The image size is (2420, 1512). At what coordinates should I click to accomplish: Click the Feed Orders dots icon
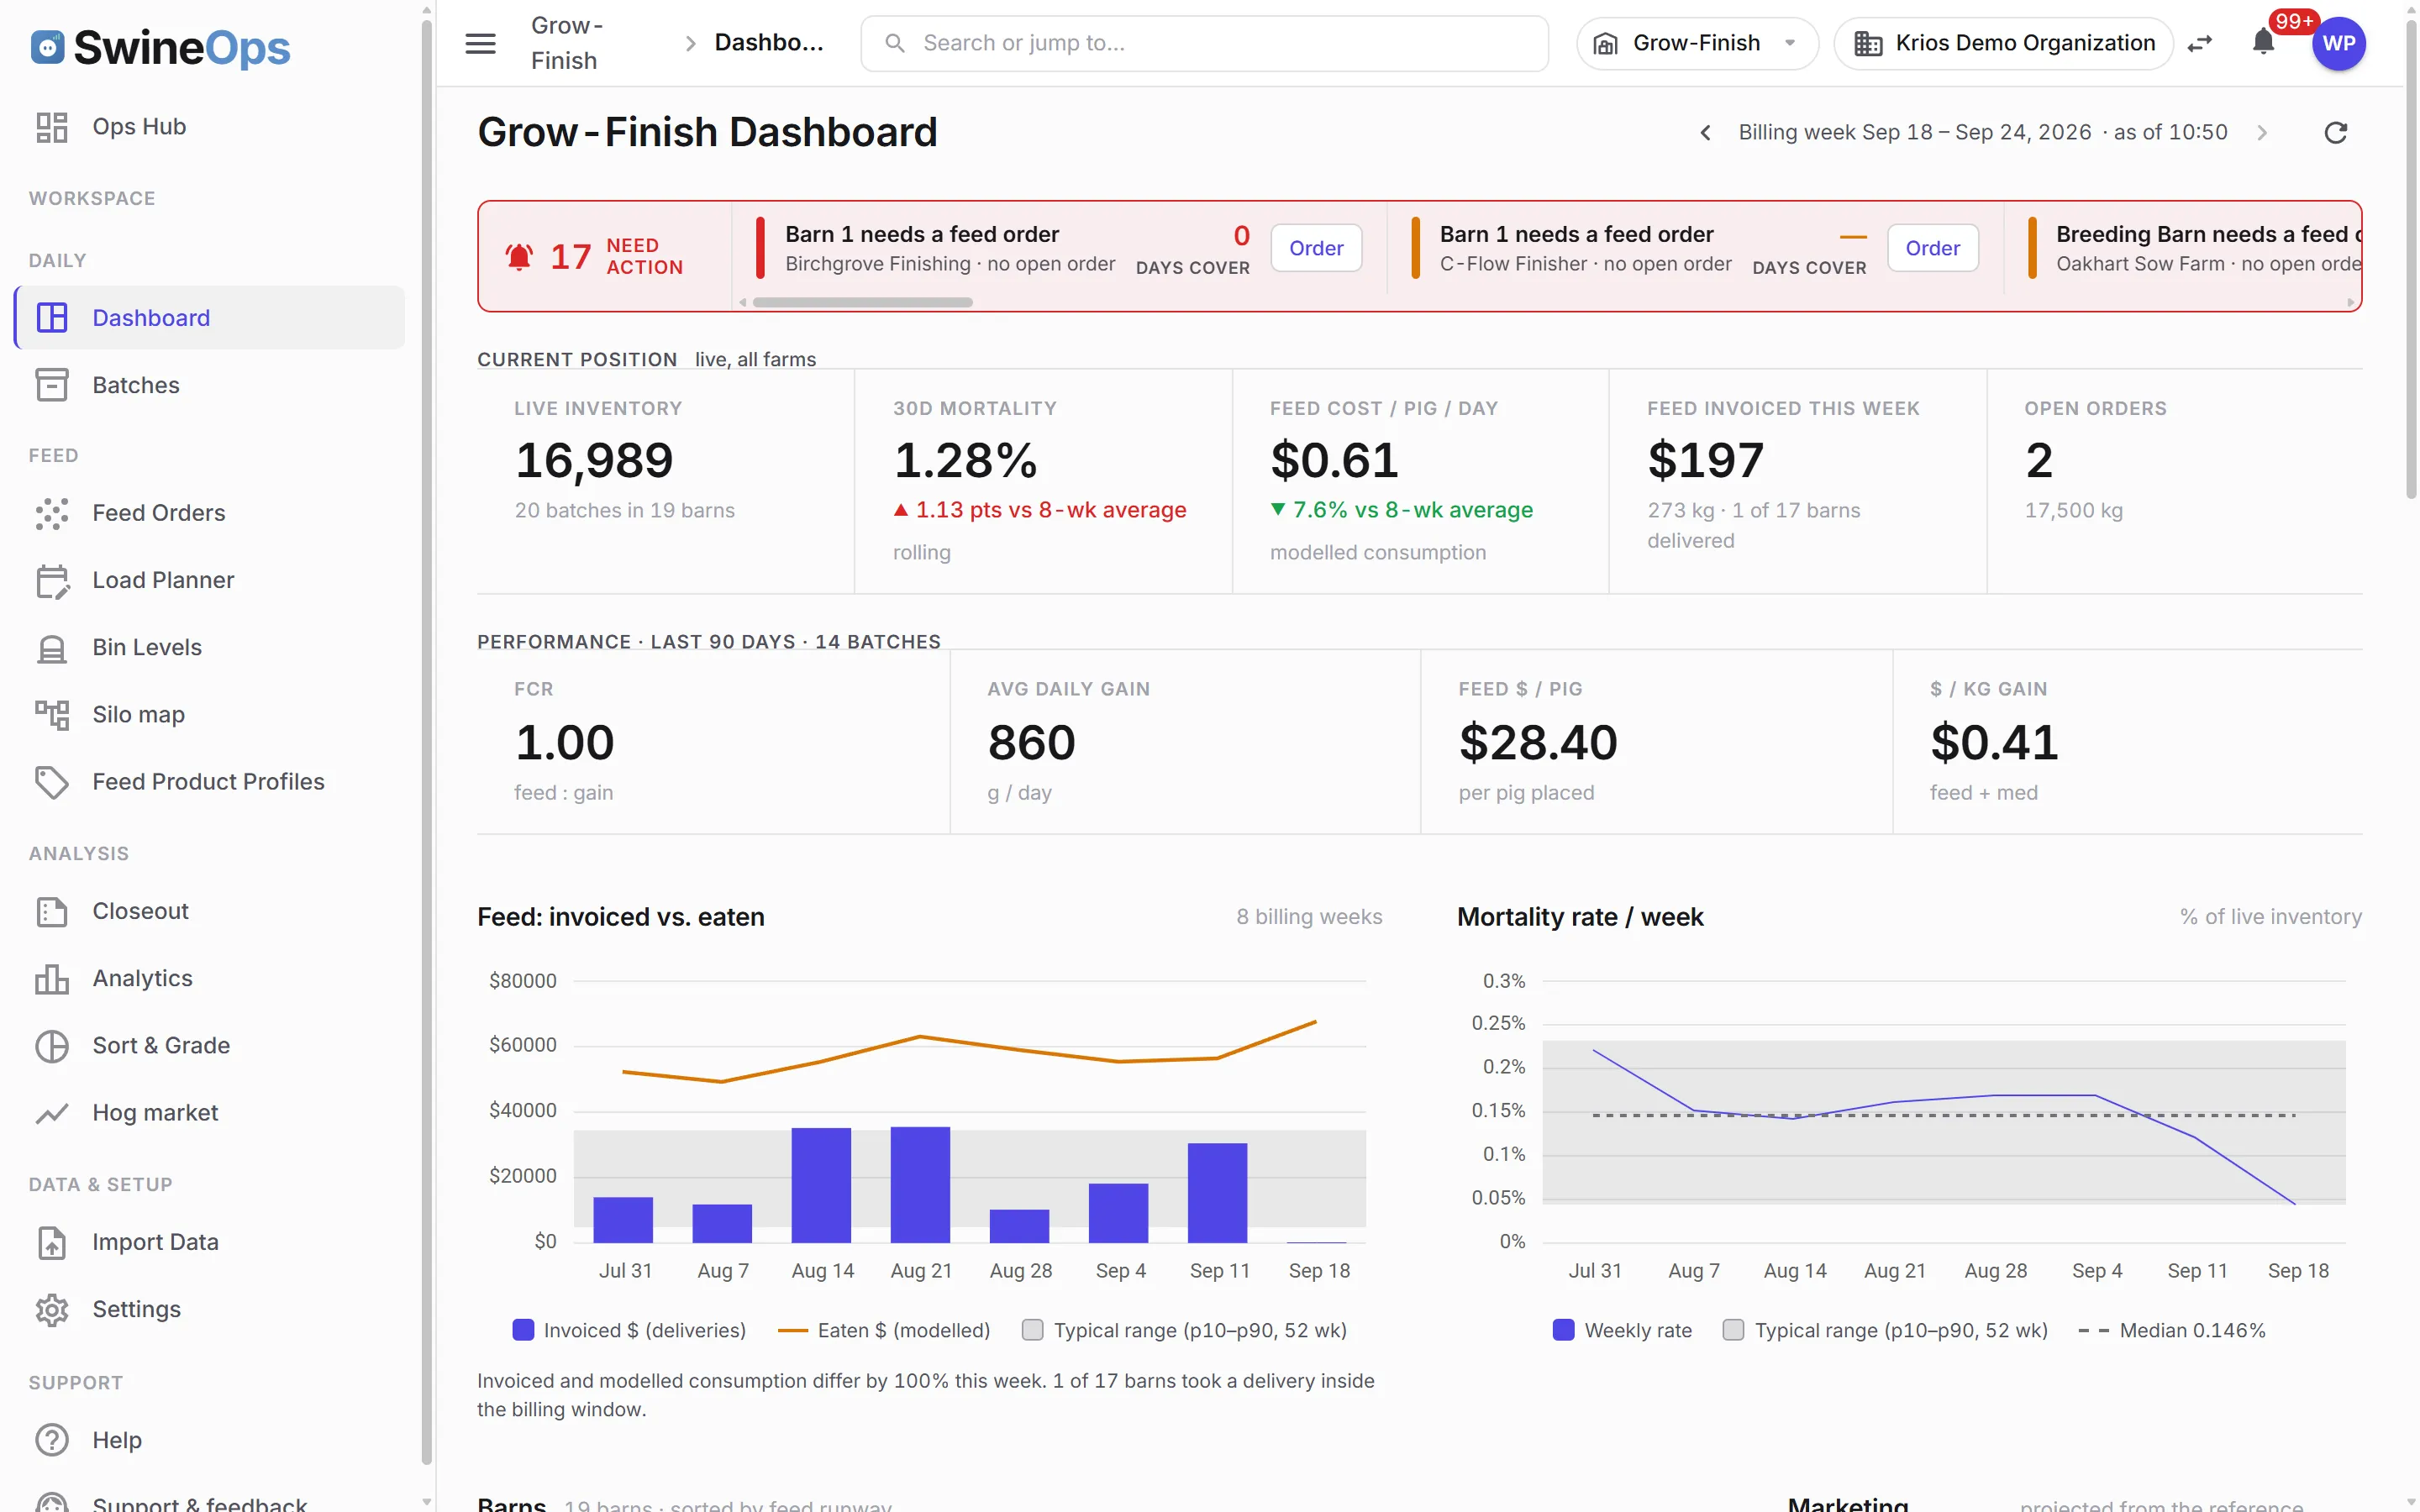coord(52,513)
